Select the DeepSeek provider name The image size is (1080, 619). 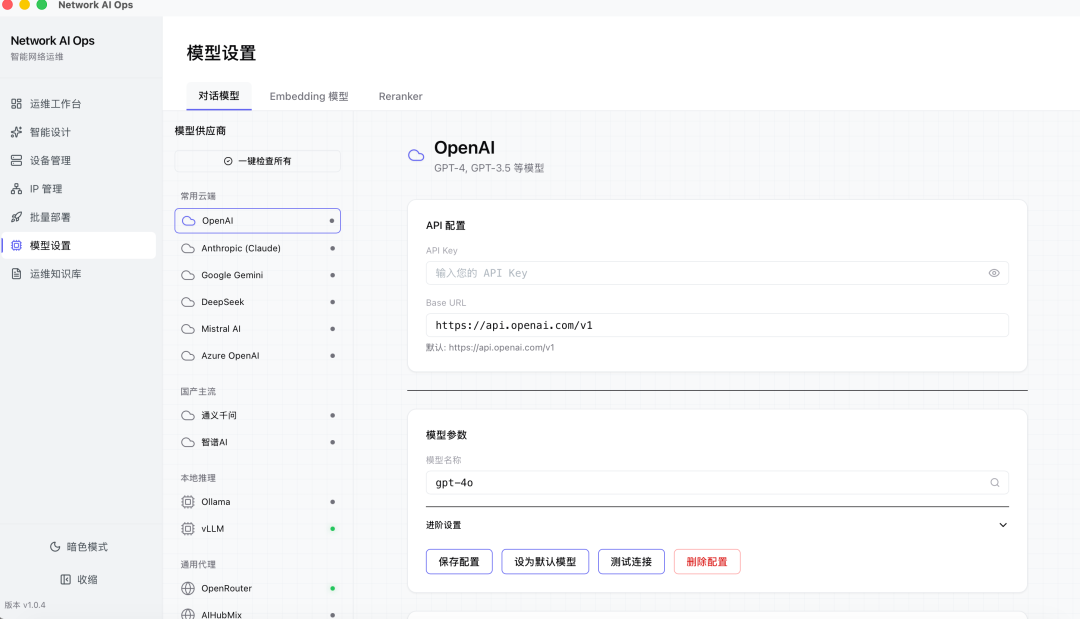point(222,302)
